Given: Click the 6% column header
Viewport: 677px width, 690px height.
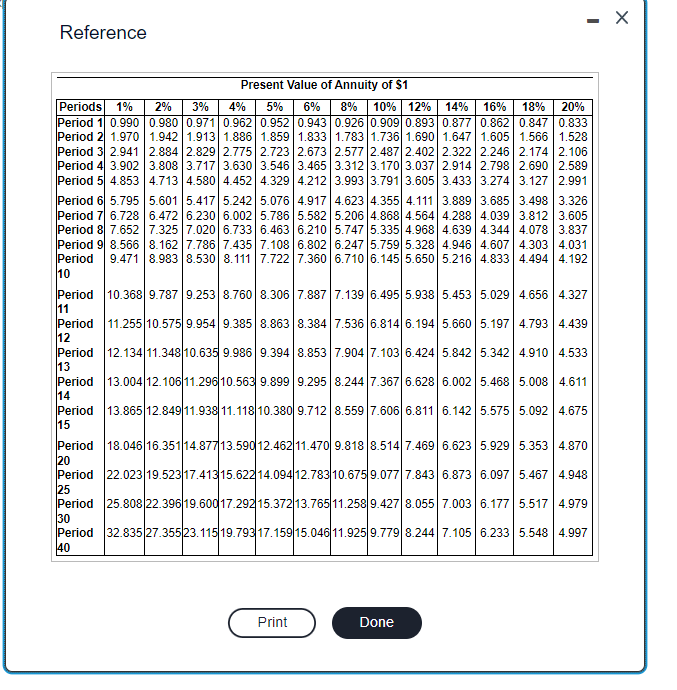Looking at the screenshot, I should click(x=312, y=107).
